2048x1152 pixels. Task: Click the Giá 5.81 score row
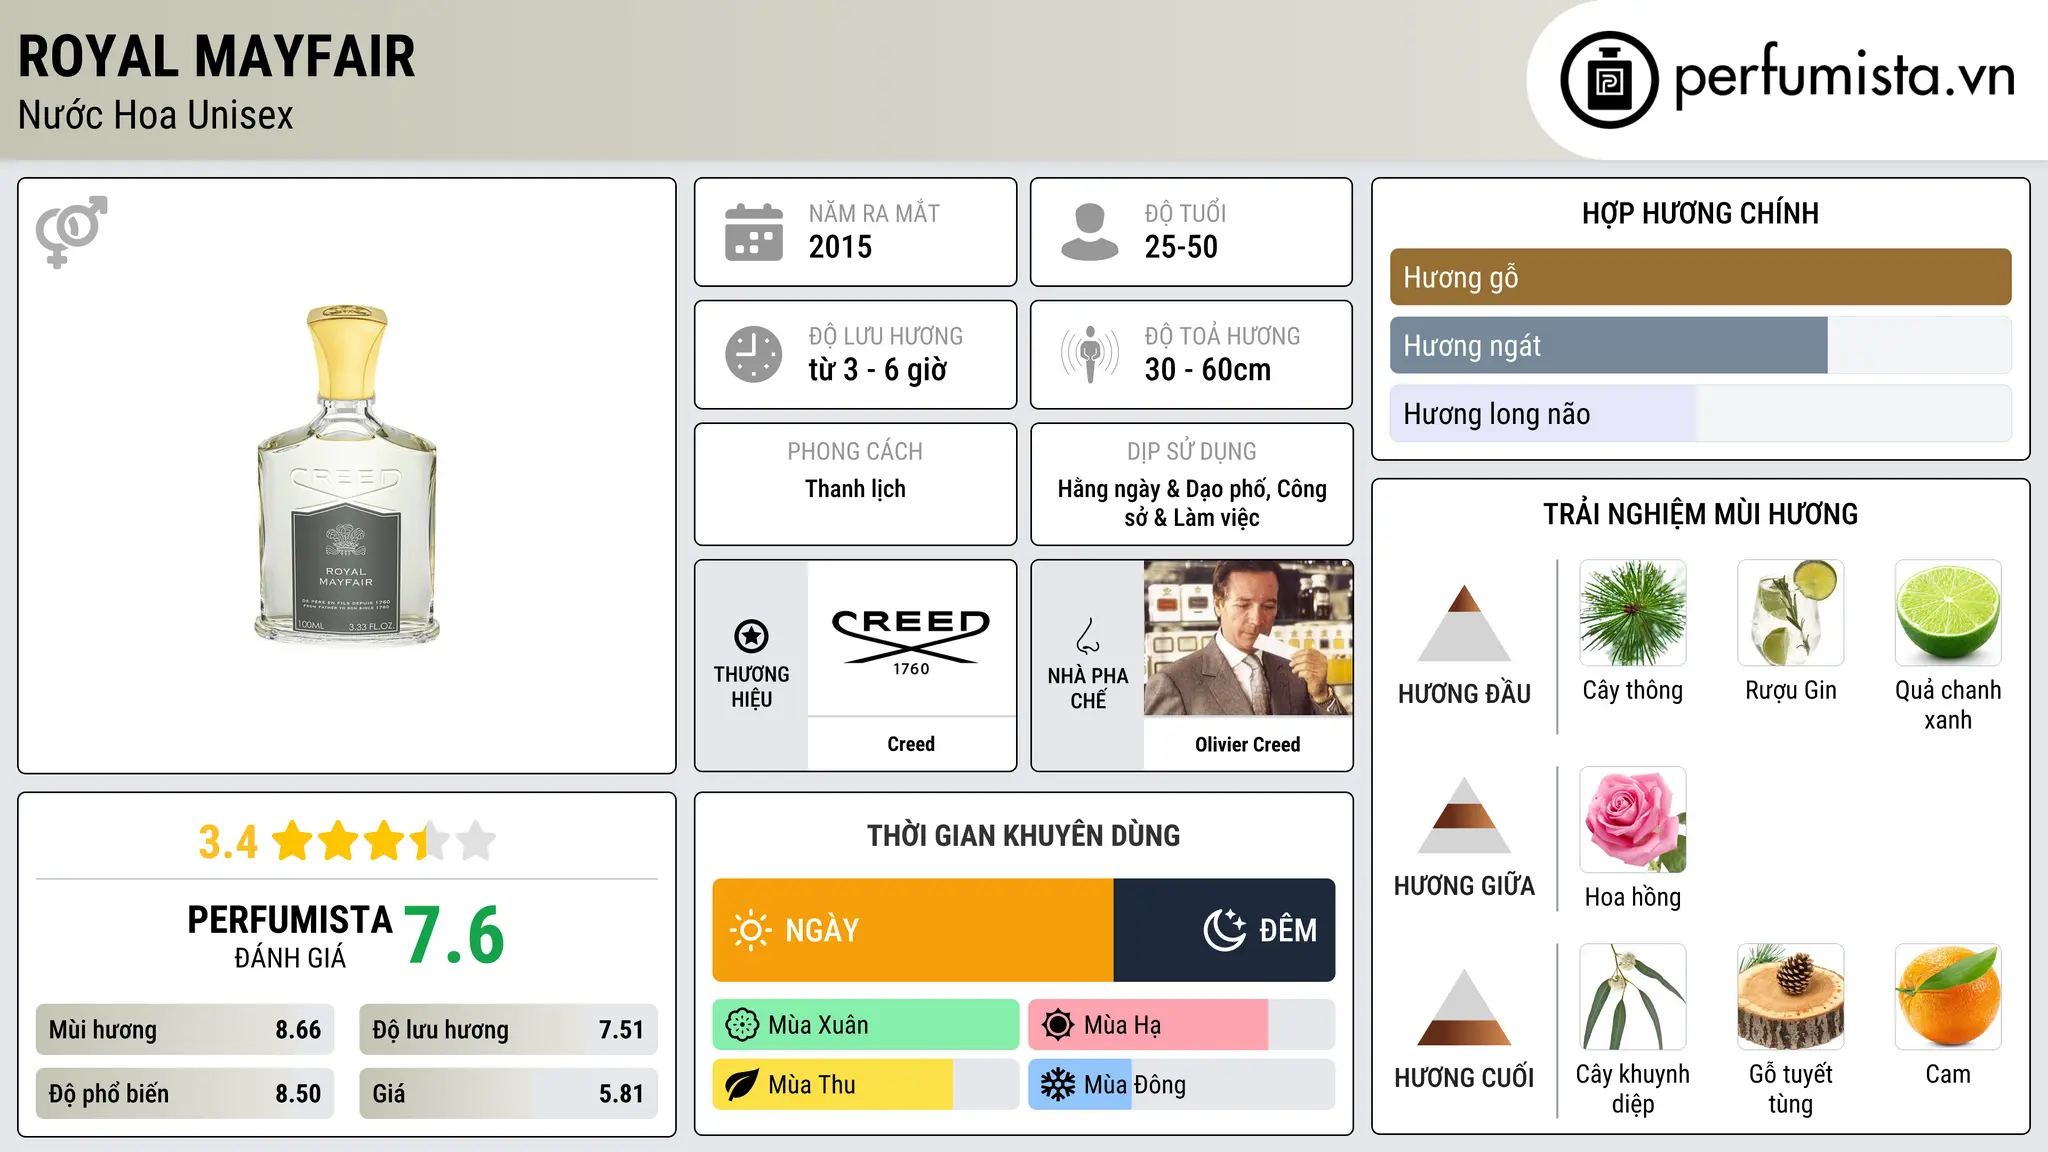pyautogui.click(x=508, y=1094)
